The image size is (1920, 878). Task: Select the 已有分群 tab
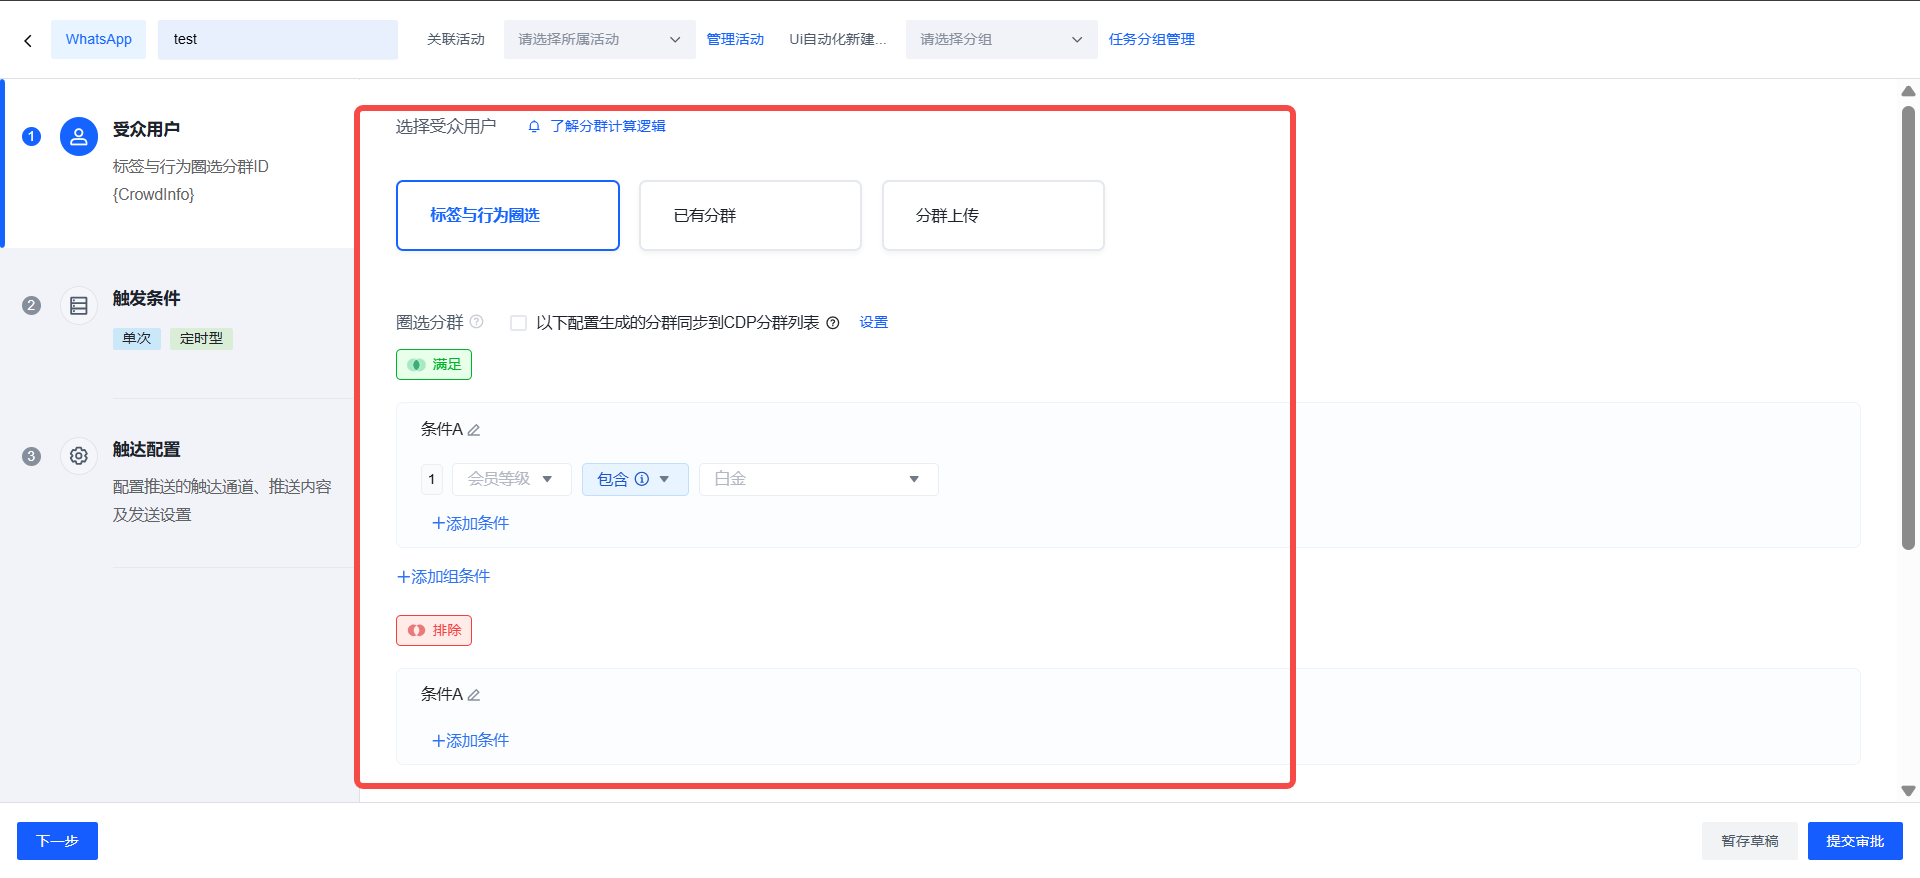[750, 215]
